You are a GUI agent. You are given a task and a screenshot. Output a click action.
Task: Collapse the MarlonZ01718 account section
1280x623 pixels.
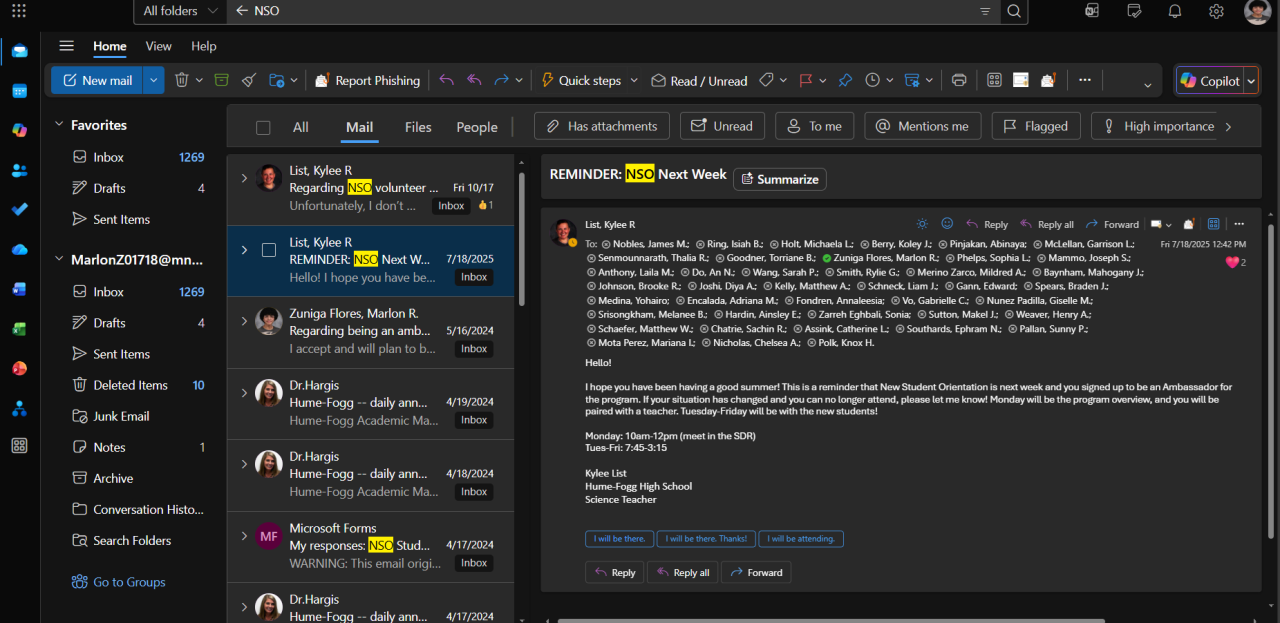pos(57,260)
